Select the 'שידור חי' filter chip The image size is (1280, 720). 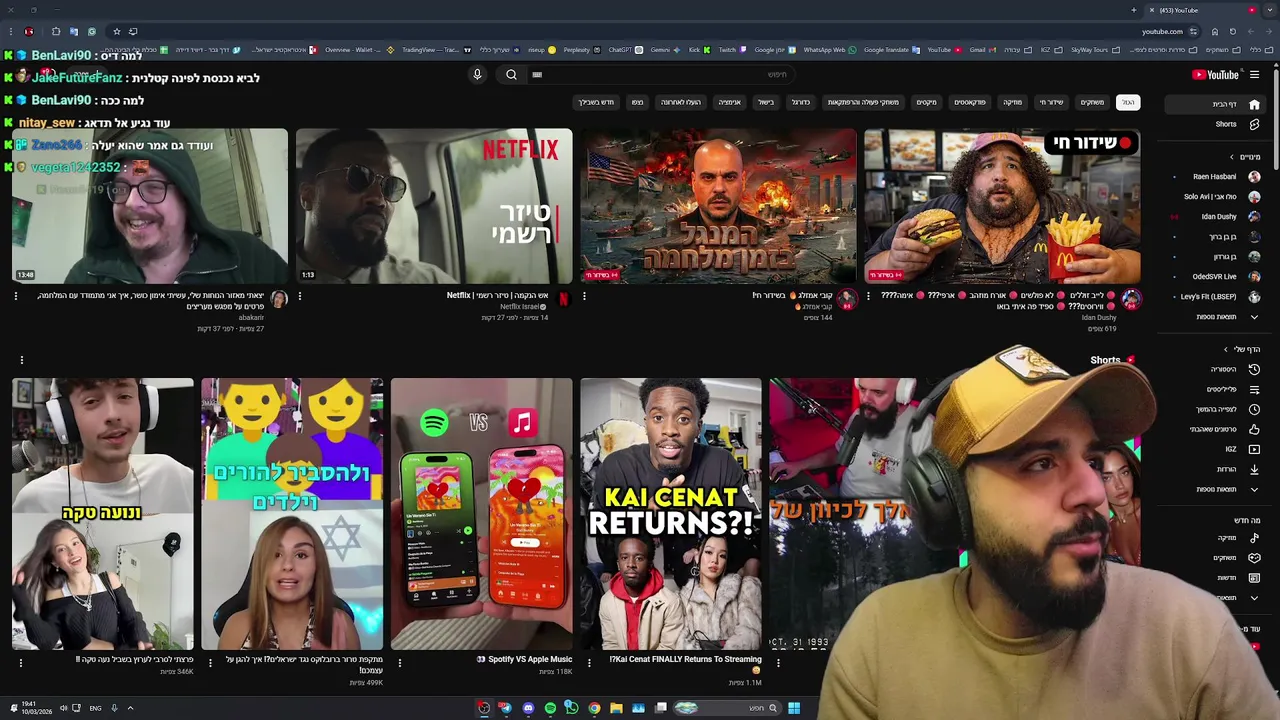[x=1051, y=102]
